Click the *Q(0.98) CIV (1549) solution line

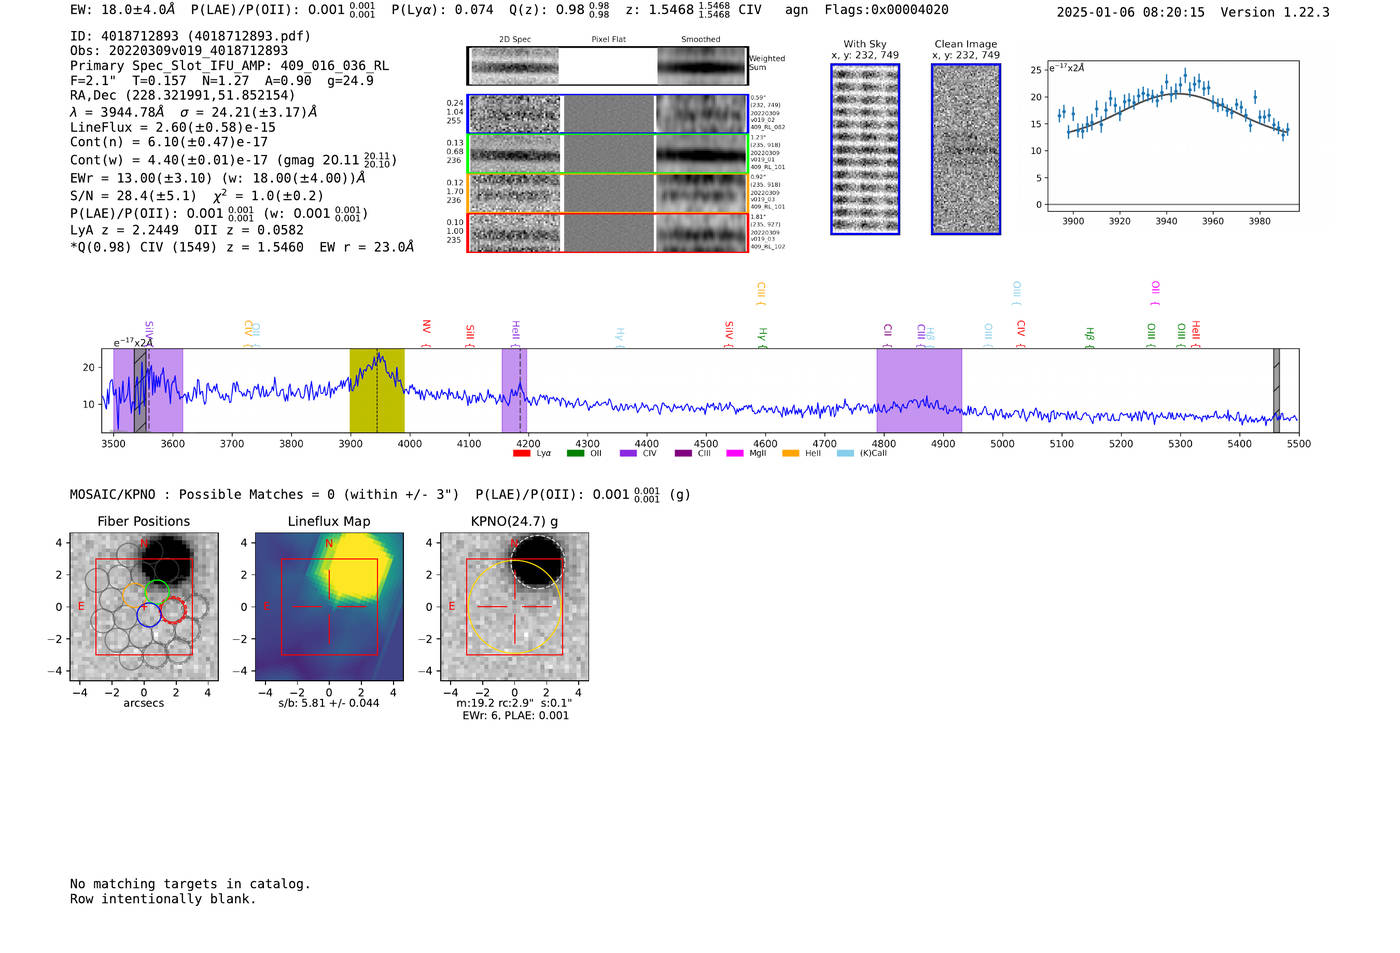pos(242,247)
